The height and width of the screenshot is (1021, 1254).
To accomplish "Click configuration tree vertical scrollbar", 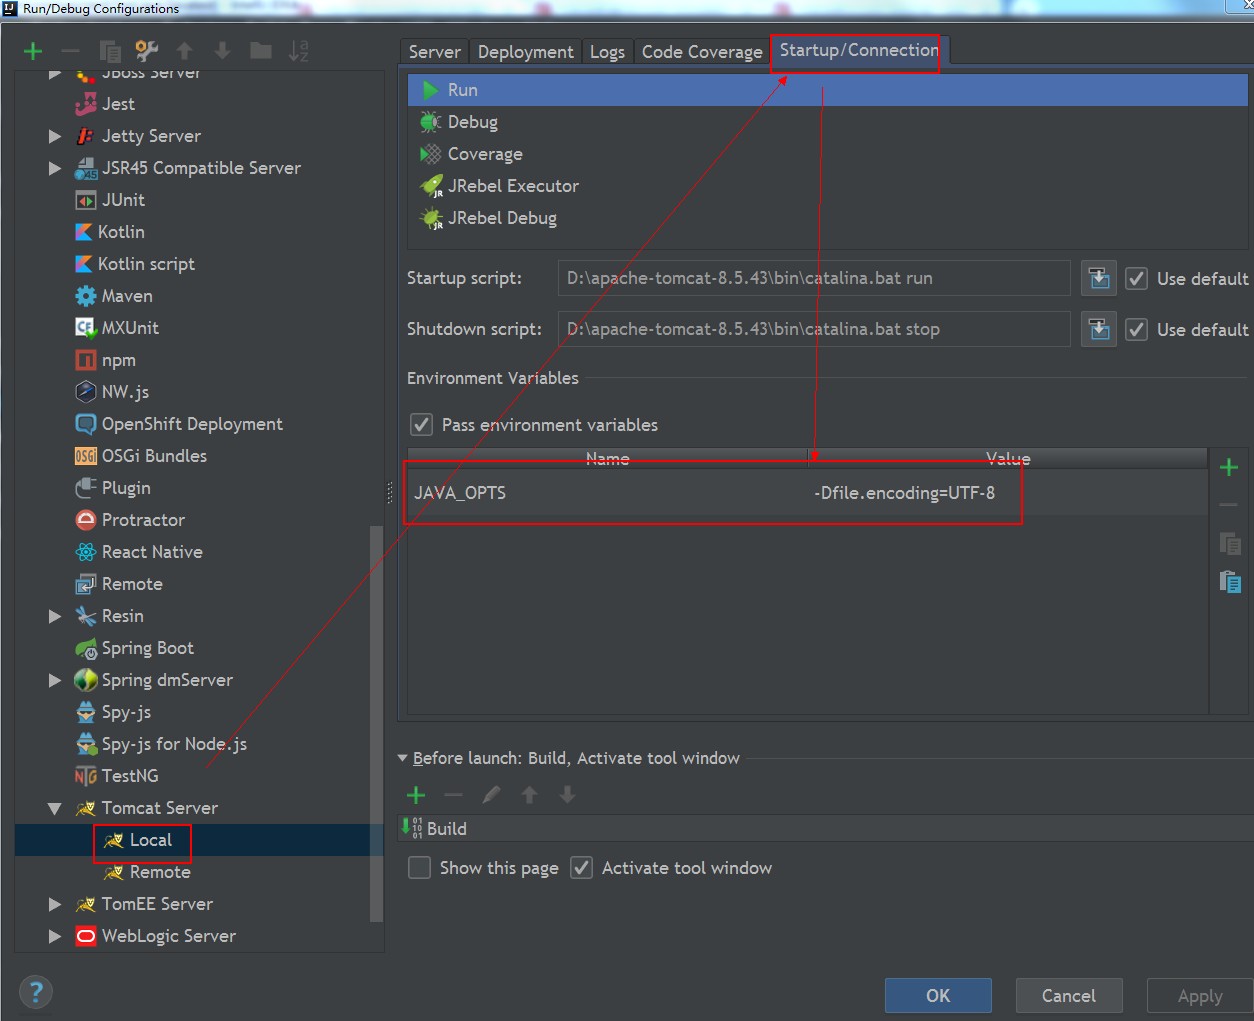I will tap(376, 723).
